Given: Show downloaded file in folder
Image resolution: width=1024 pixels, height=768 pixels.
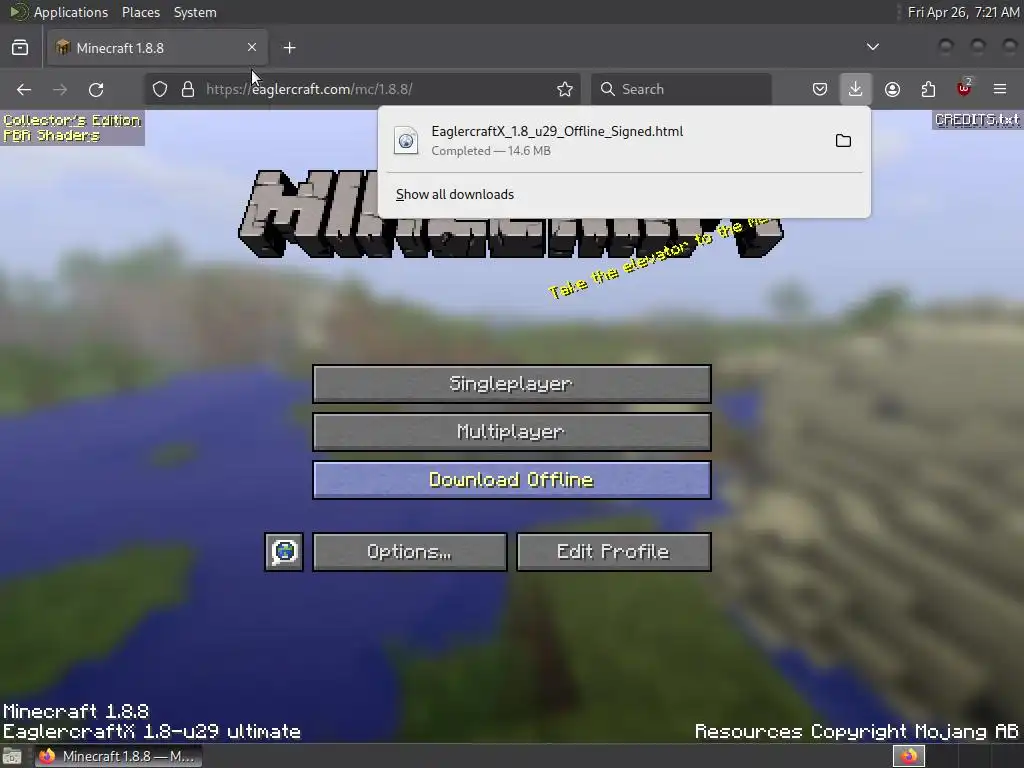Looking at the screenshot, I should click(843, 141).
